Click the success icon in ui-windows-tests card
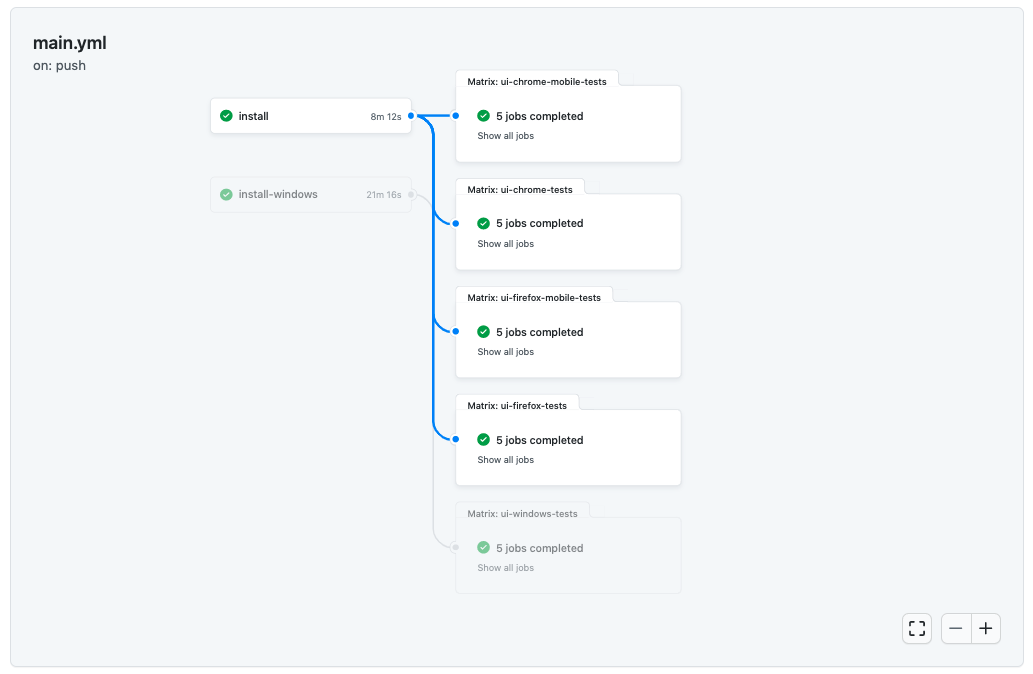Image resolution: width=1033 pixels, height=674 pixels. tap(483, 548)
